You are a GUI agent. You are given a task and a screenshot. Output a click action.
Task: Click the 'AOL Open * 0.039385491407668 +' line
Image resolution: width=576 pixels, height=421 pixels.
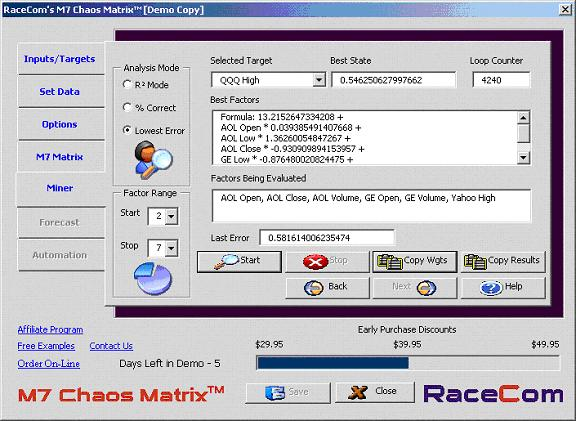(291, 127)
